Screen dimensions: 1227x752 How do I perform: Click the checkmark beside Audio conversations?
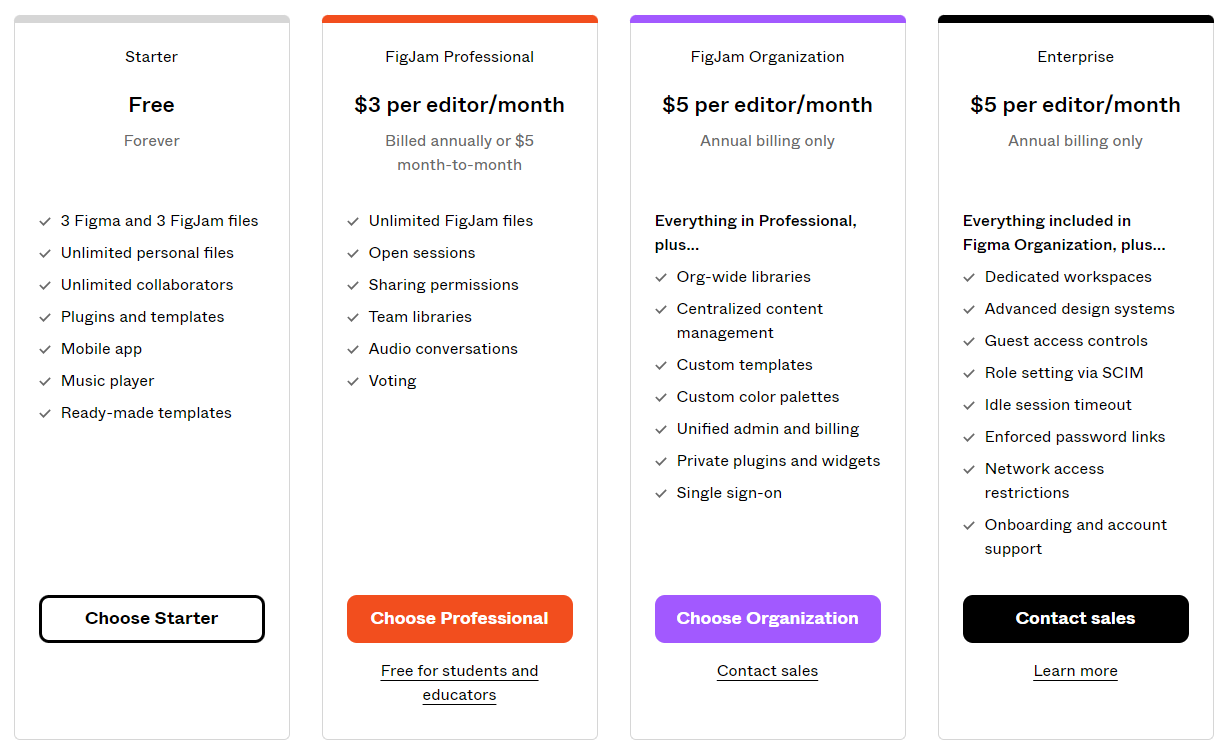coord(353,350)
